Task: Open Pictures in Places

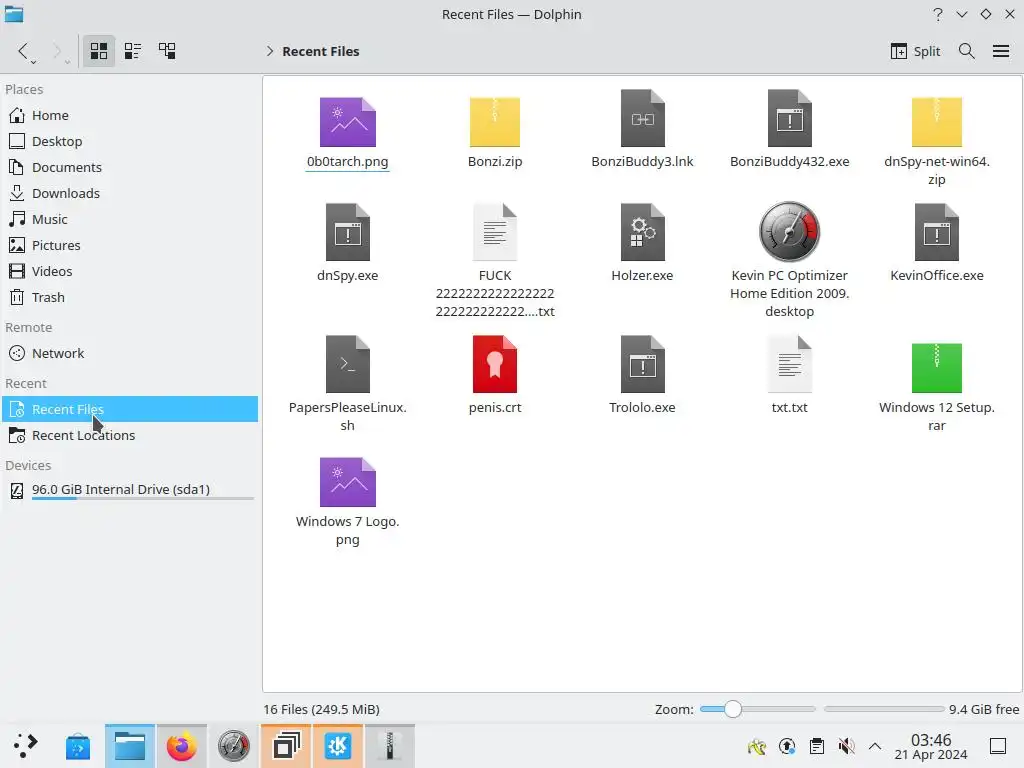Action: 130,246
